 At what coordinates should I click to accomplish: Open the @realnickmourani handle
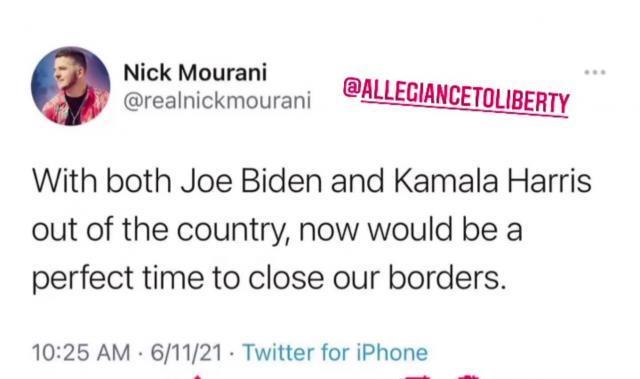pos(217,100)
